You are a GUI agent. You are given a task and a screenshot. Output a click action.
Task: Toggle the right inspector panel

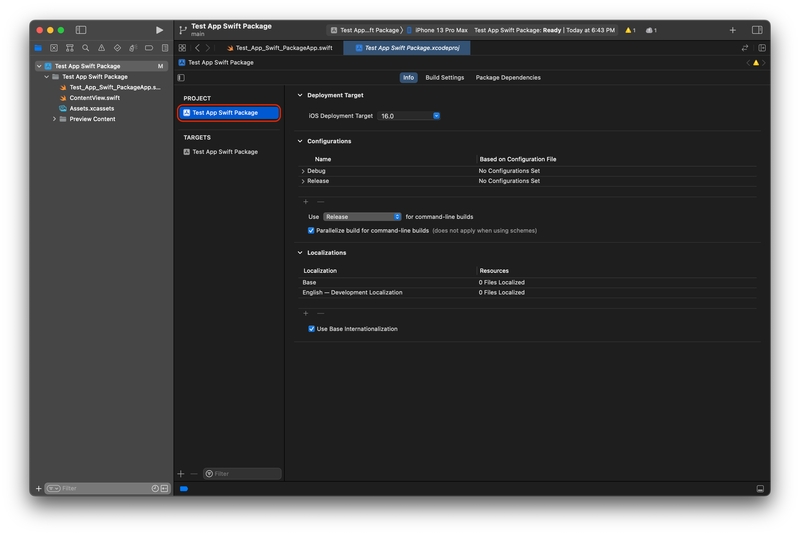tap(757, 30)
